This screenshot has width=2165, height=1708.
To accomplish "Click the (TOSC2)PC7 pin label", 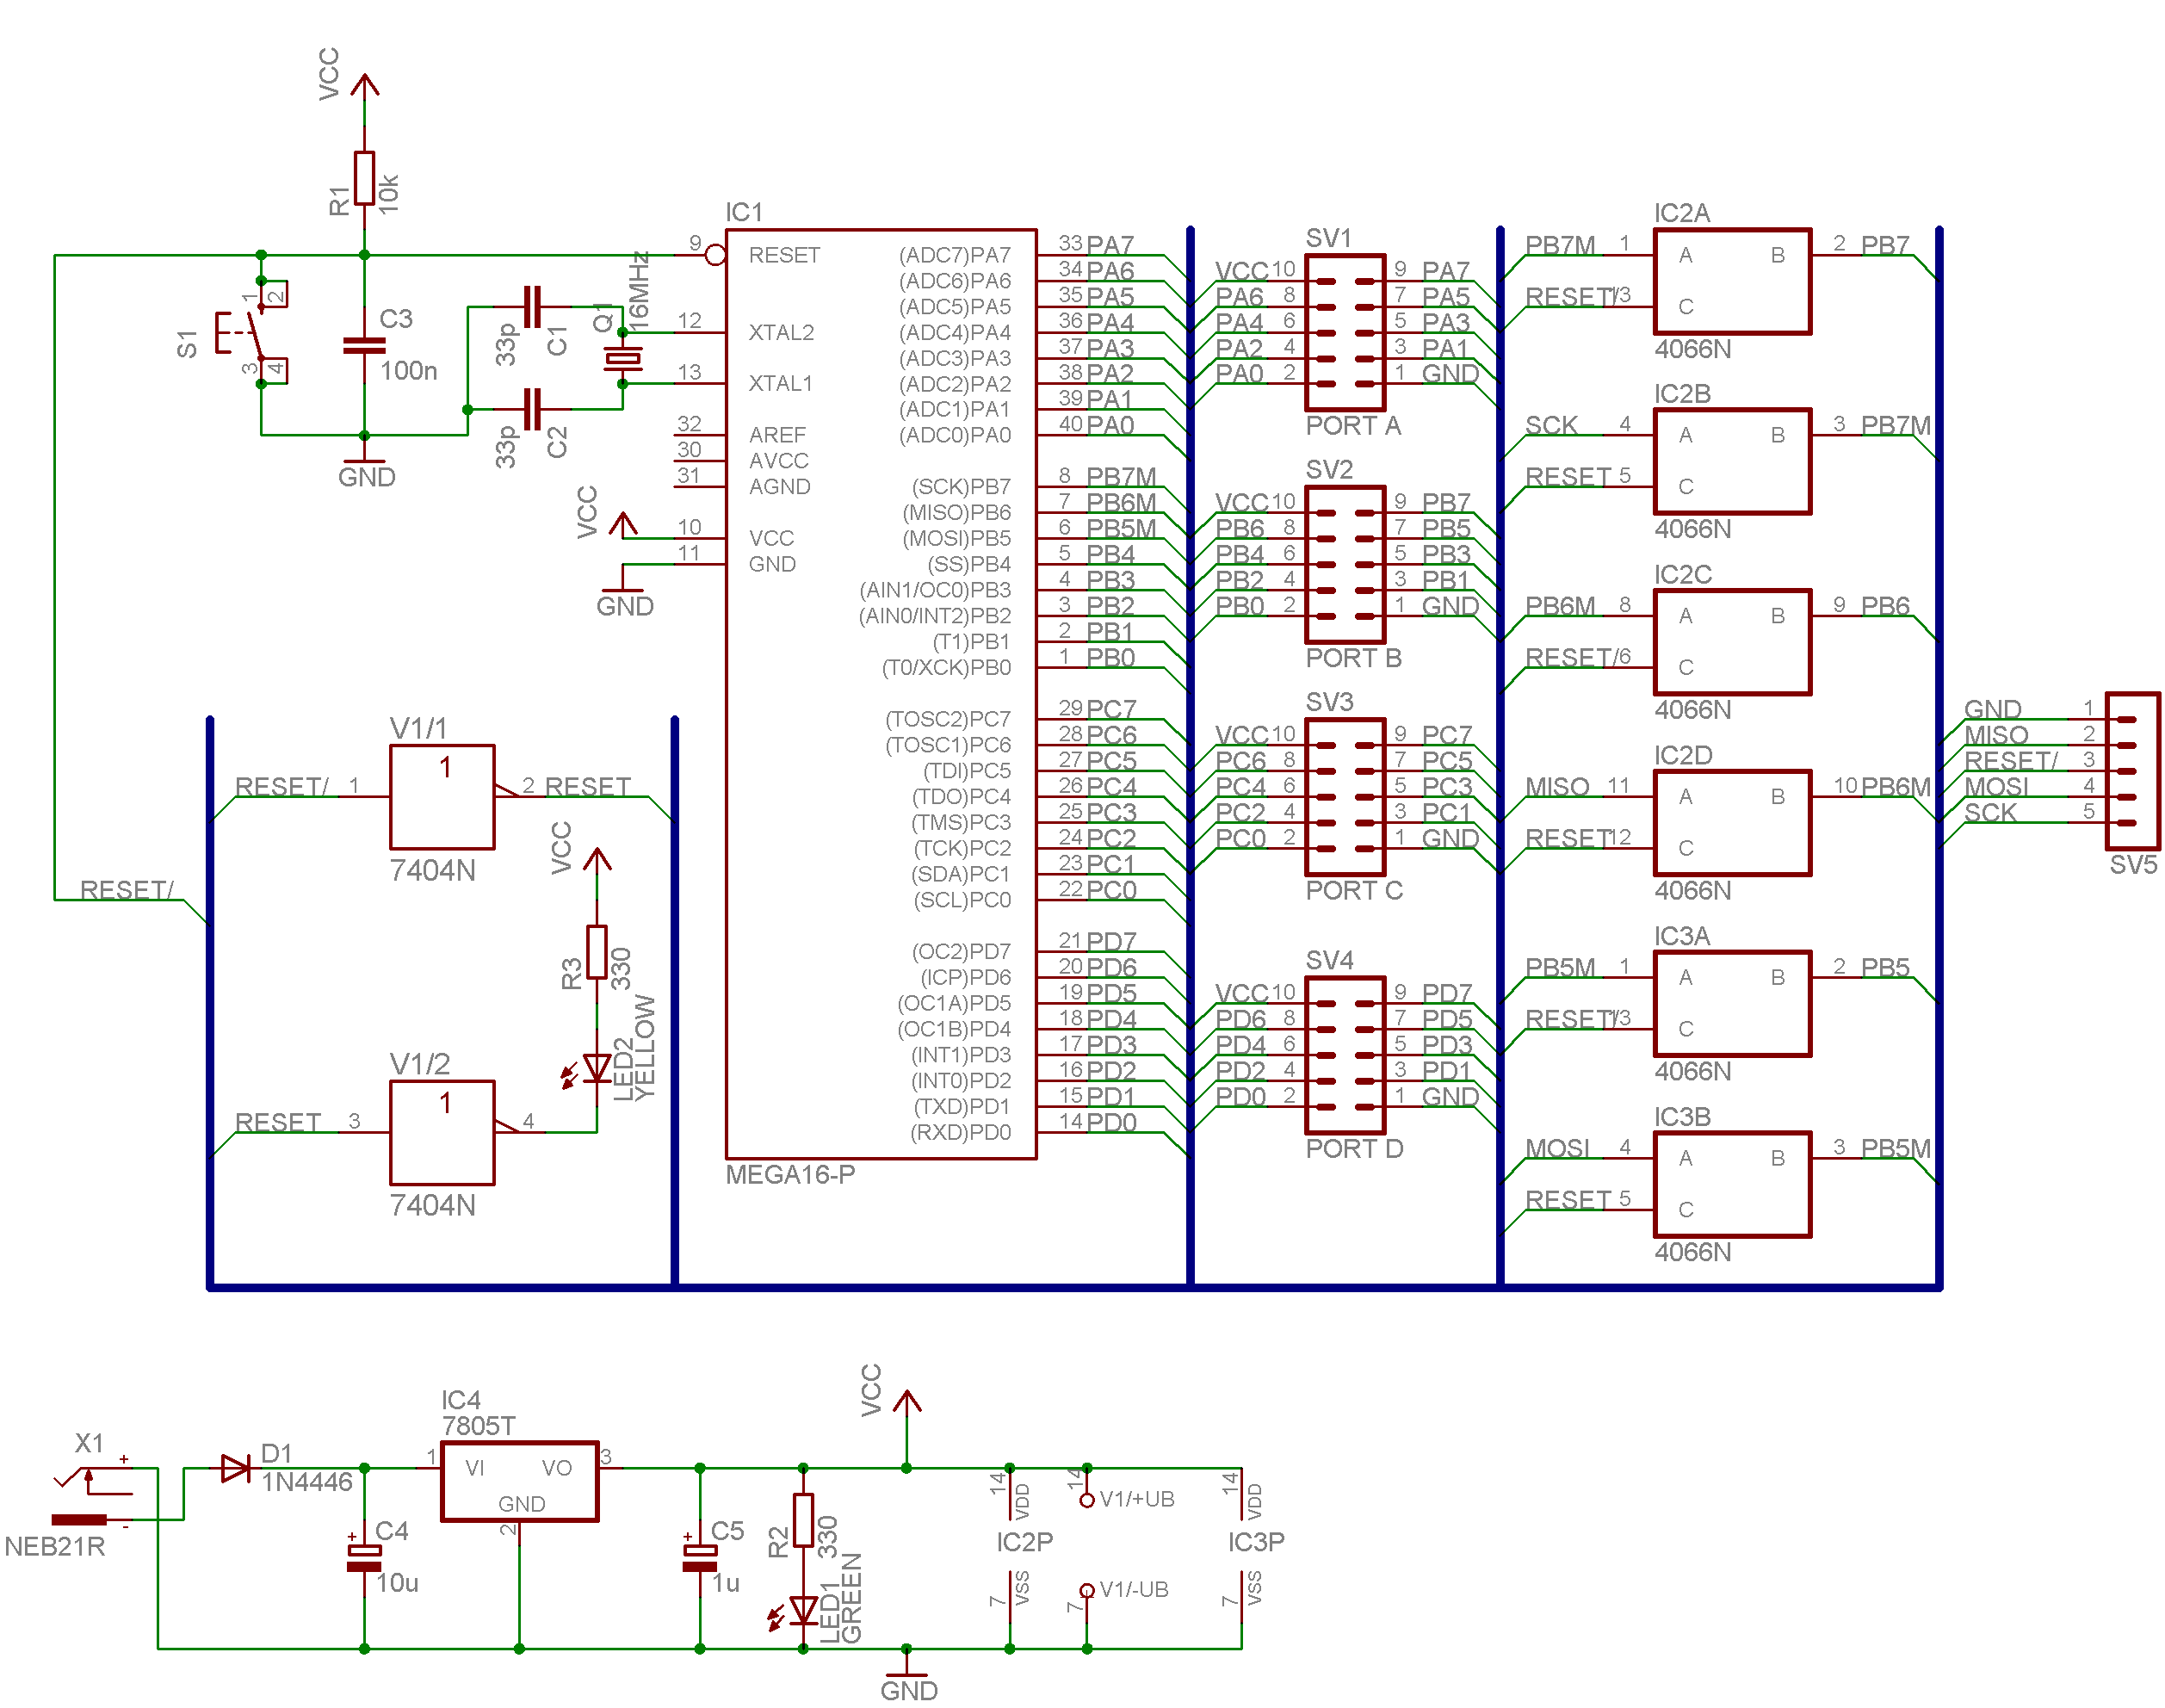I will click(948, 719).
